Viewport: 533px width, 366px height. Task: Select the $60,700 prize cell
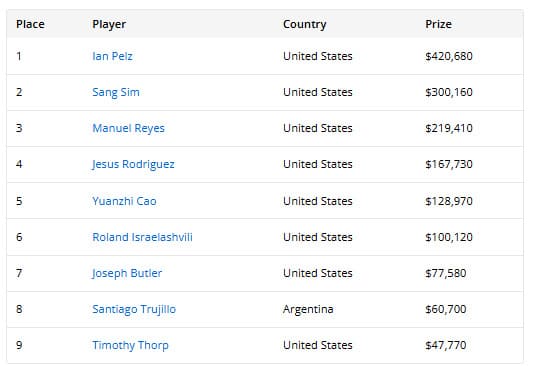446,309
